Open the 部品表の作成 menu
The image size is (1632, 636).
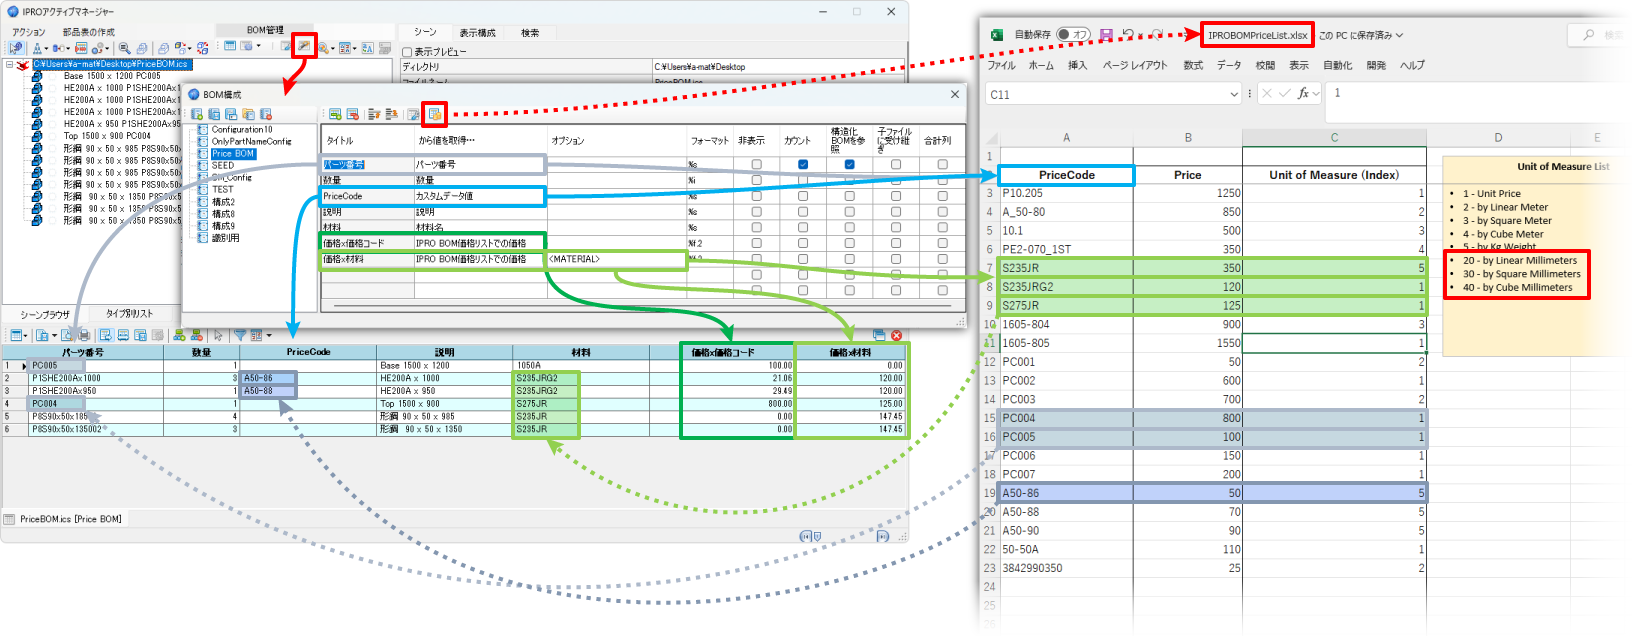point(89,32)
